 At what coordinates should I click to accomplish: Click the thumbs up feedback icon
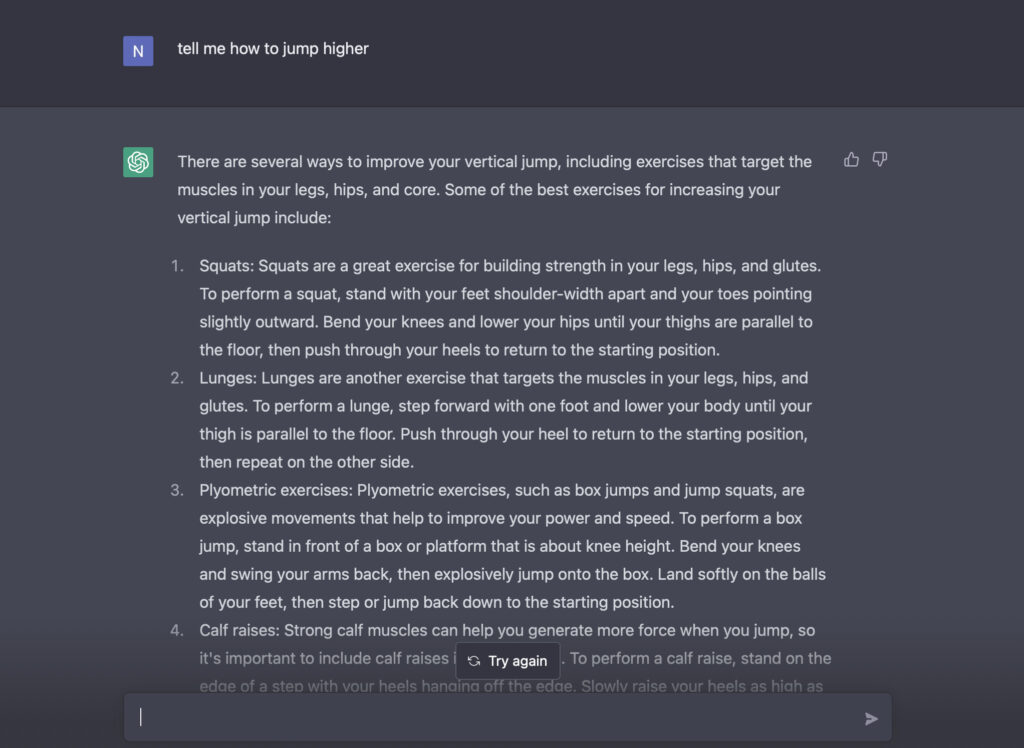[x=851, y=159]
